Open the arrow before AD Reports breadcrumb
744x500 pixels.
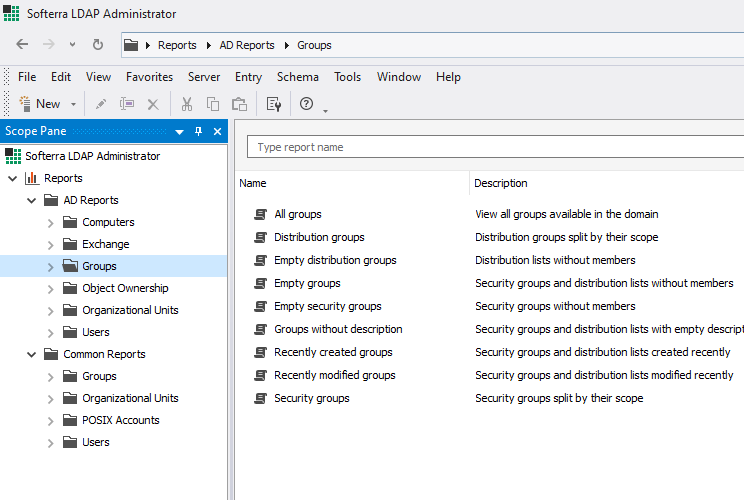tap(209, 45)
